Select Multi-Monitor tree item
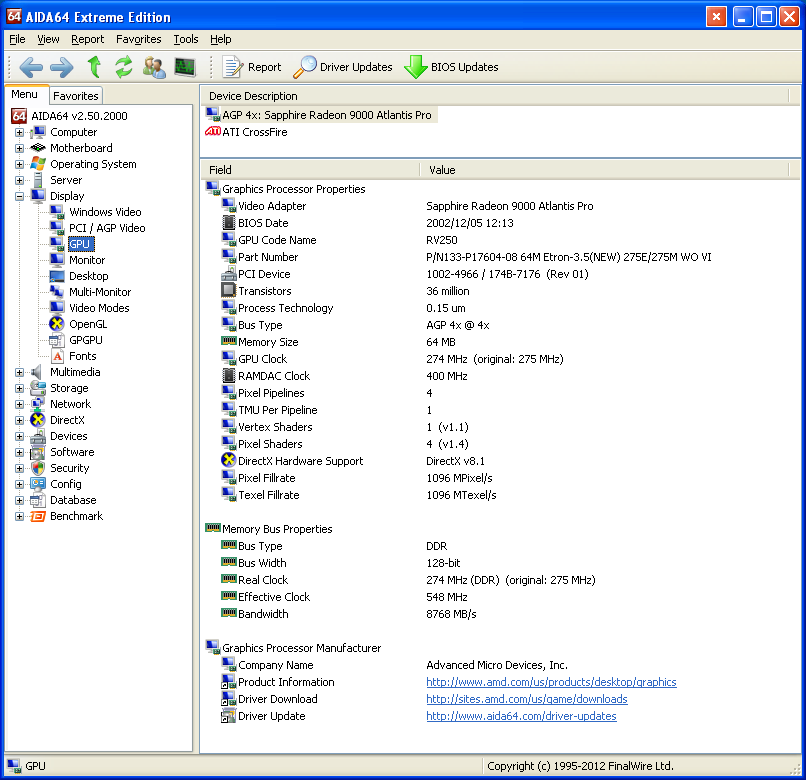The image size is (806, 780). [x=100, y=292]
